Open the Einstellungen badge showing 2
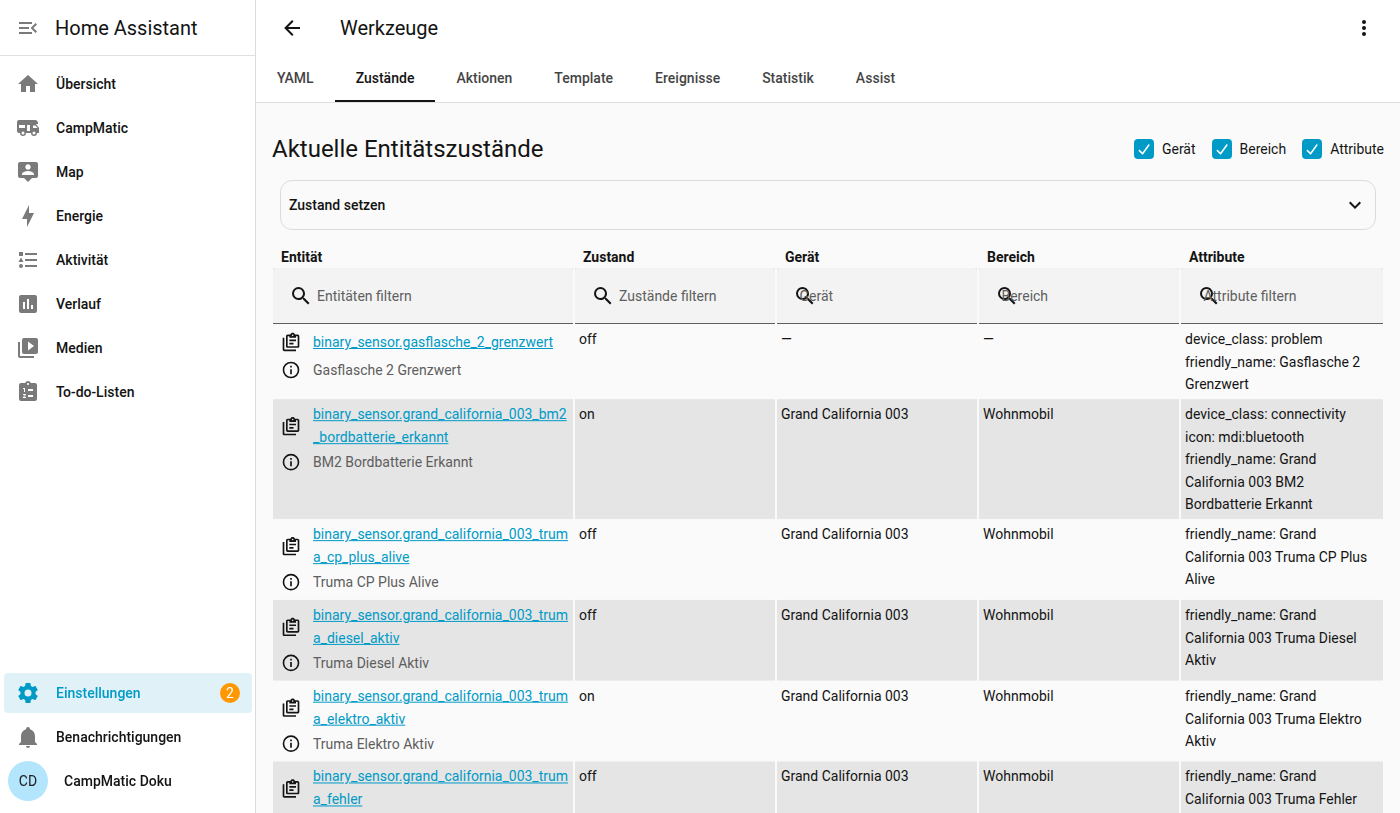This screenshot has height=813, width=1400. pos(230,693)
